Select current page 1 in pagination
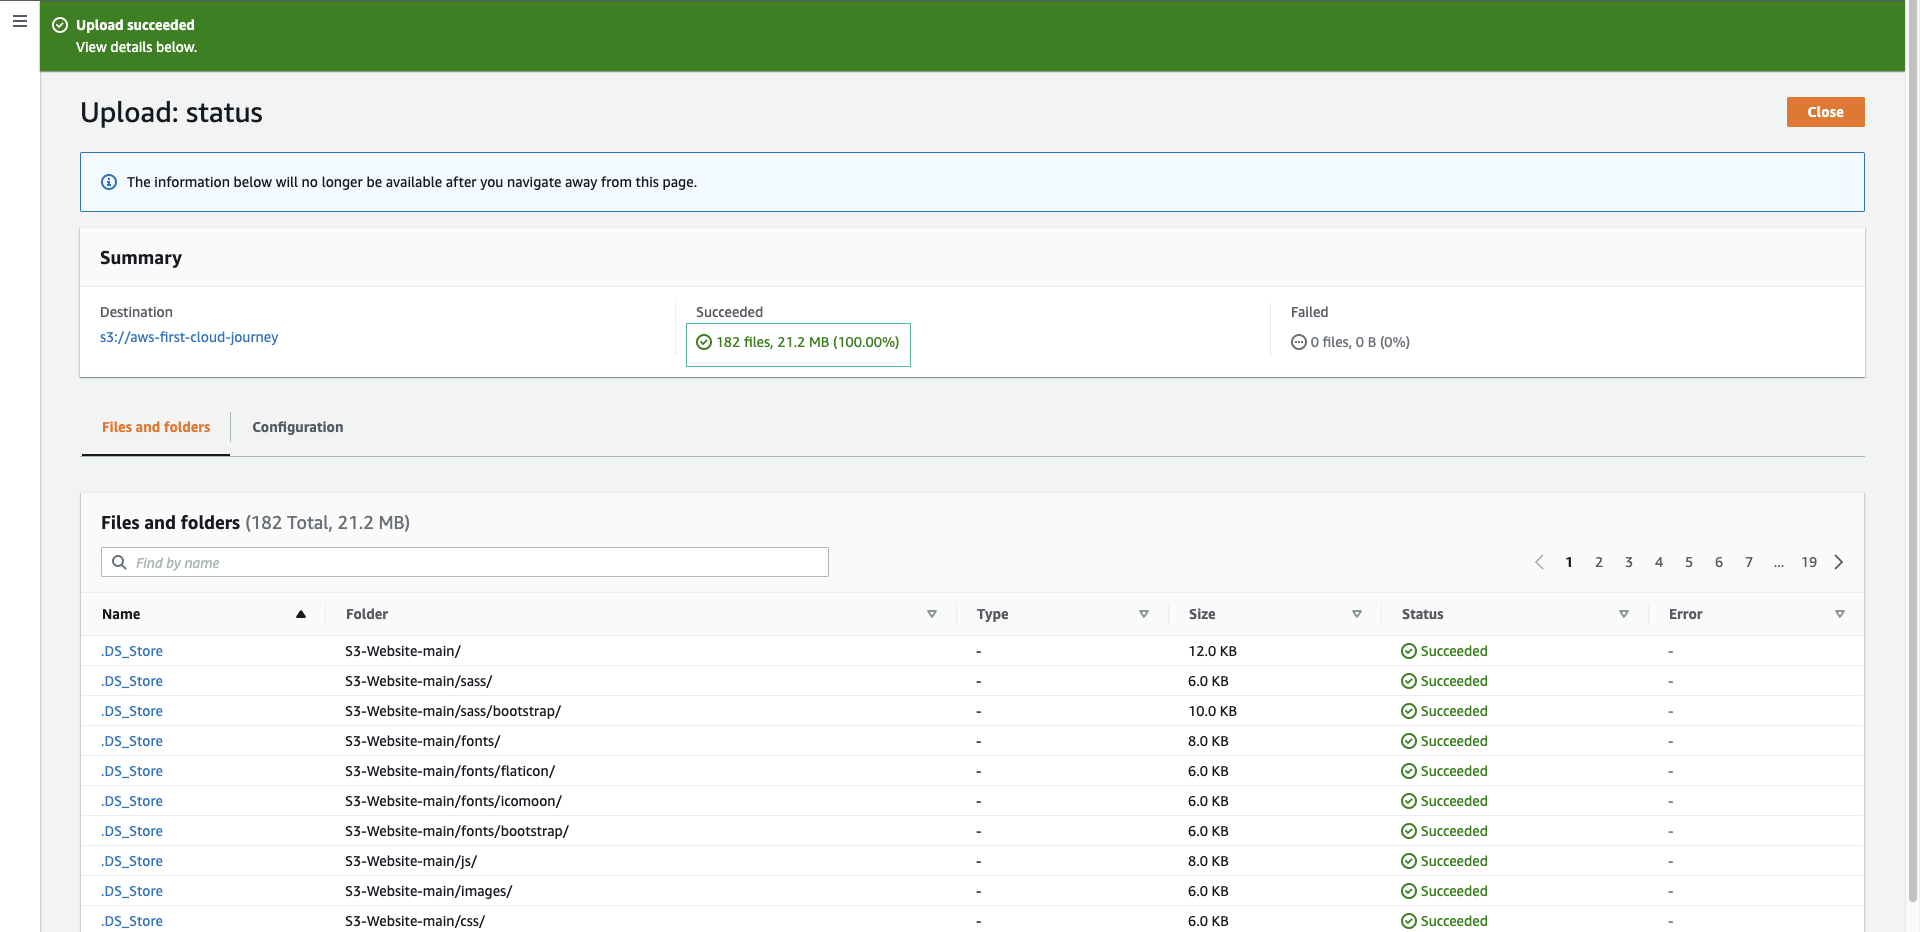Screen dimensions: 1920x932 pos(1569,562)
